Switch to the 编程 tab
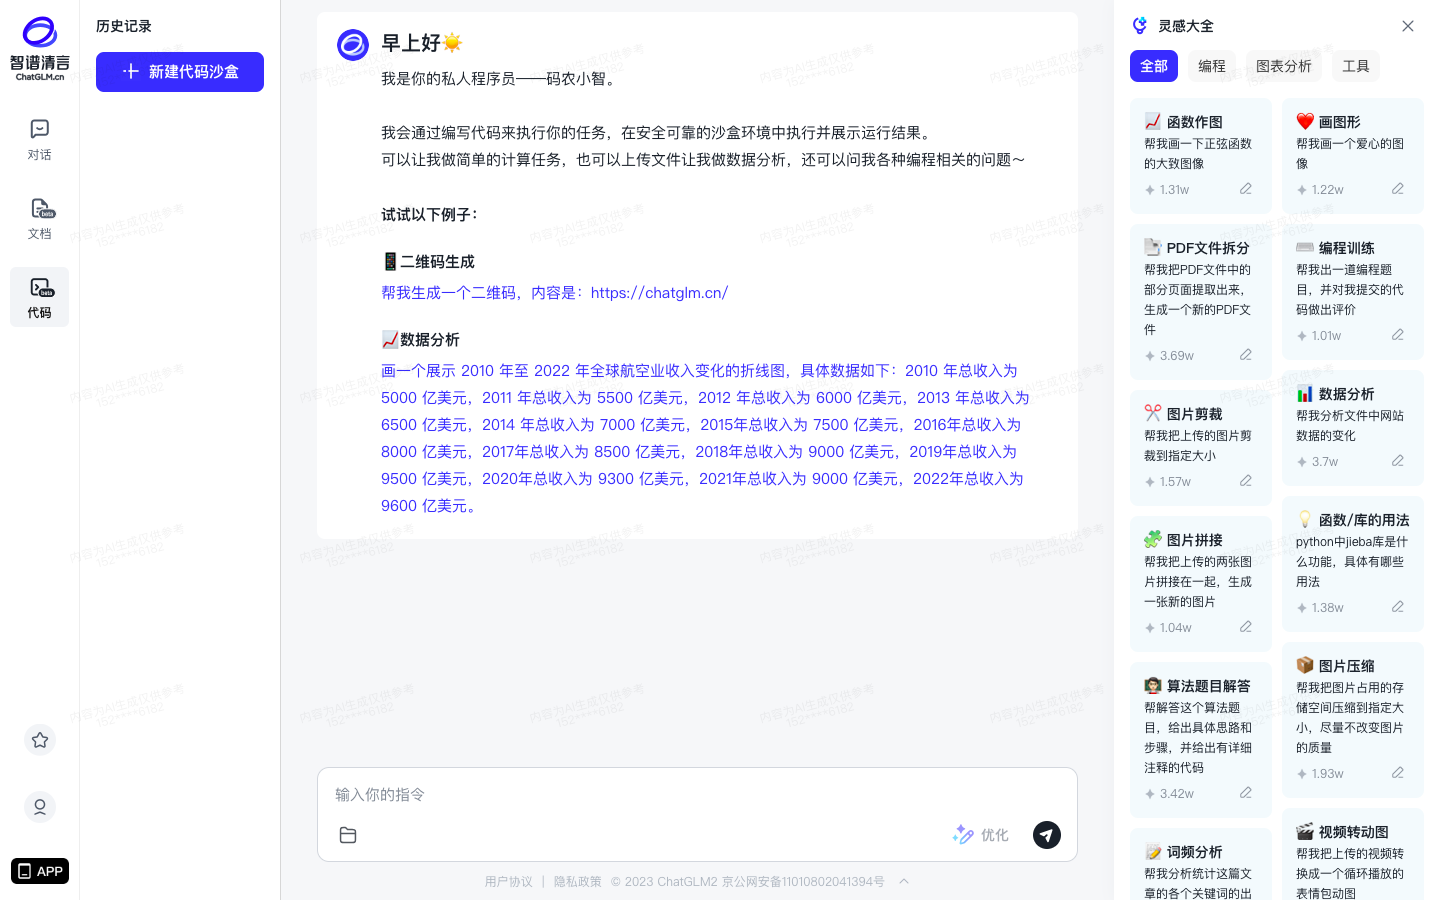 (x=1212, y=66)
